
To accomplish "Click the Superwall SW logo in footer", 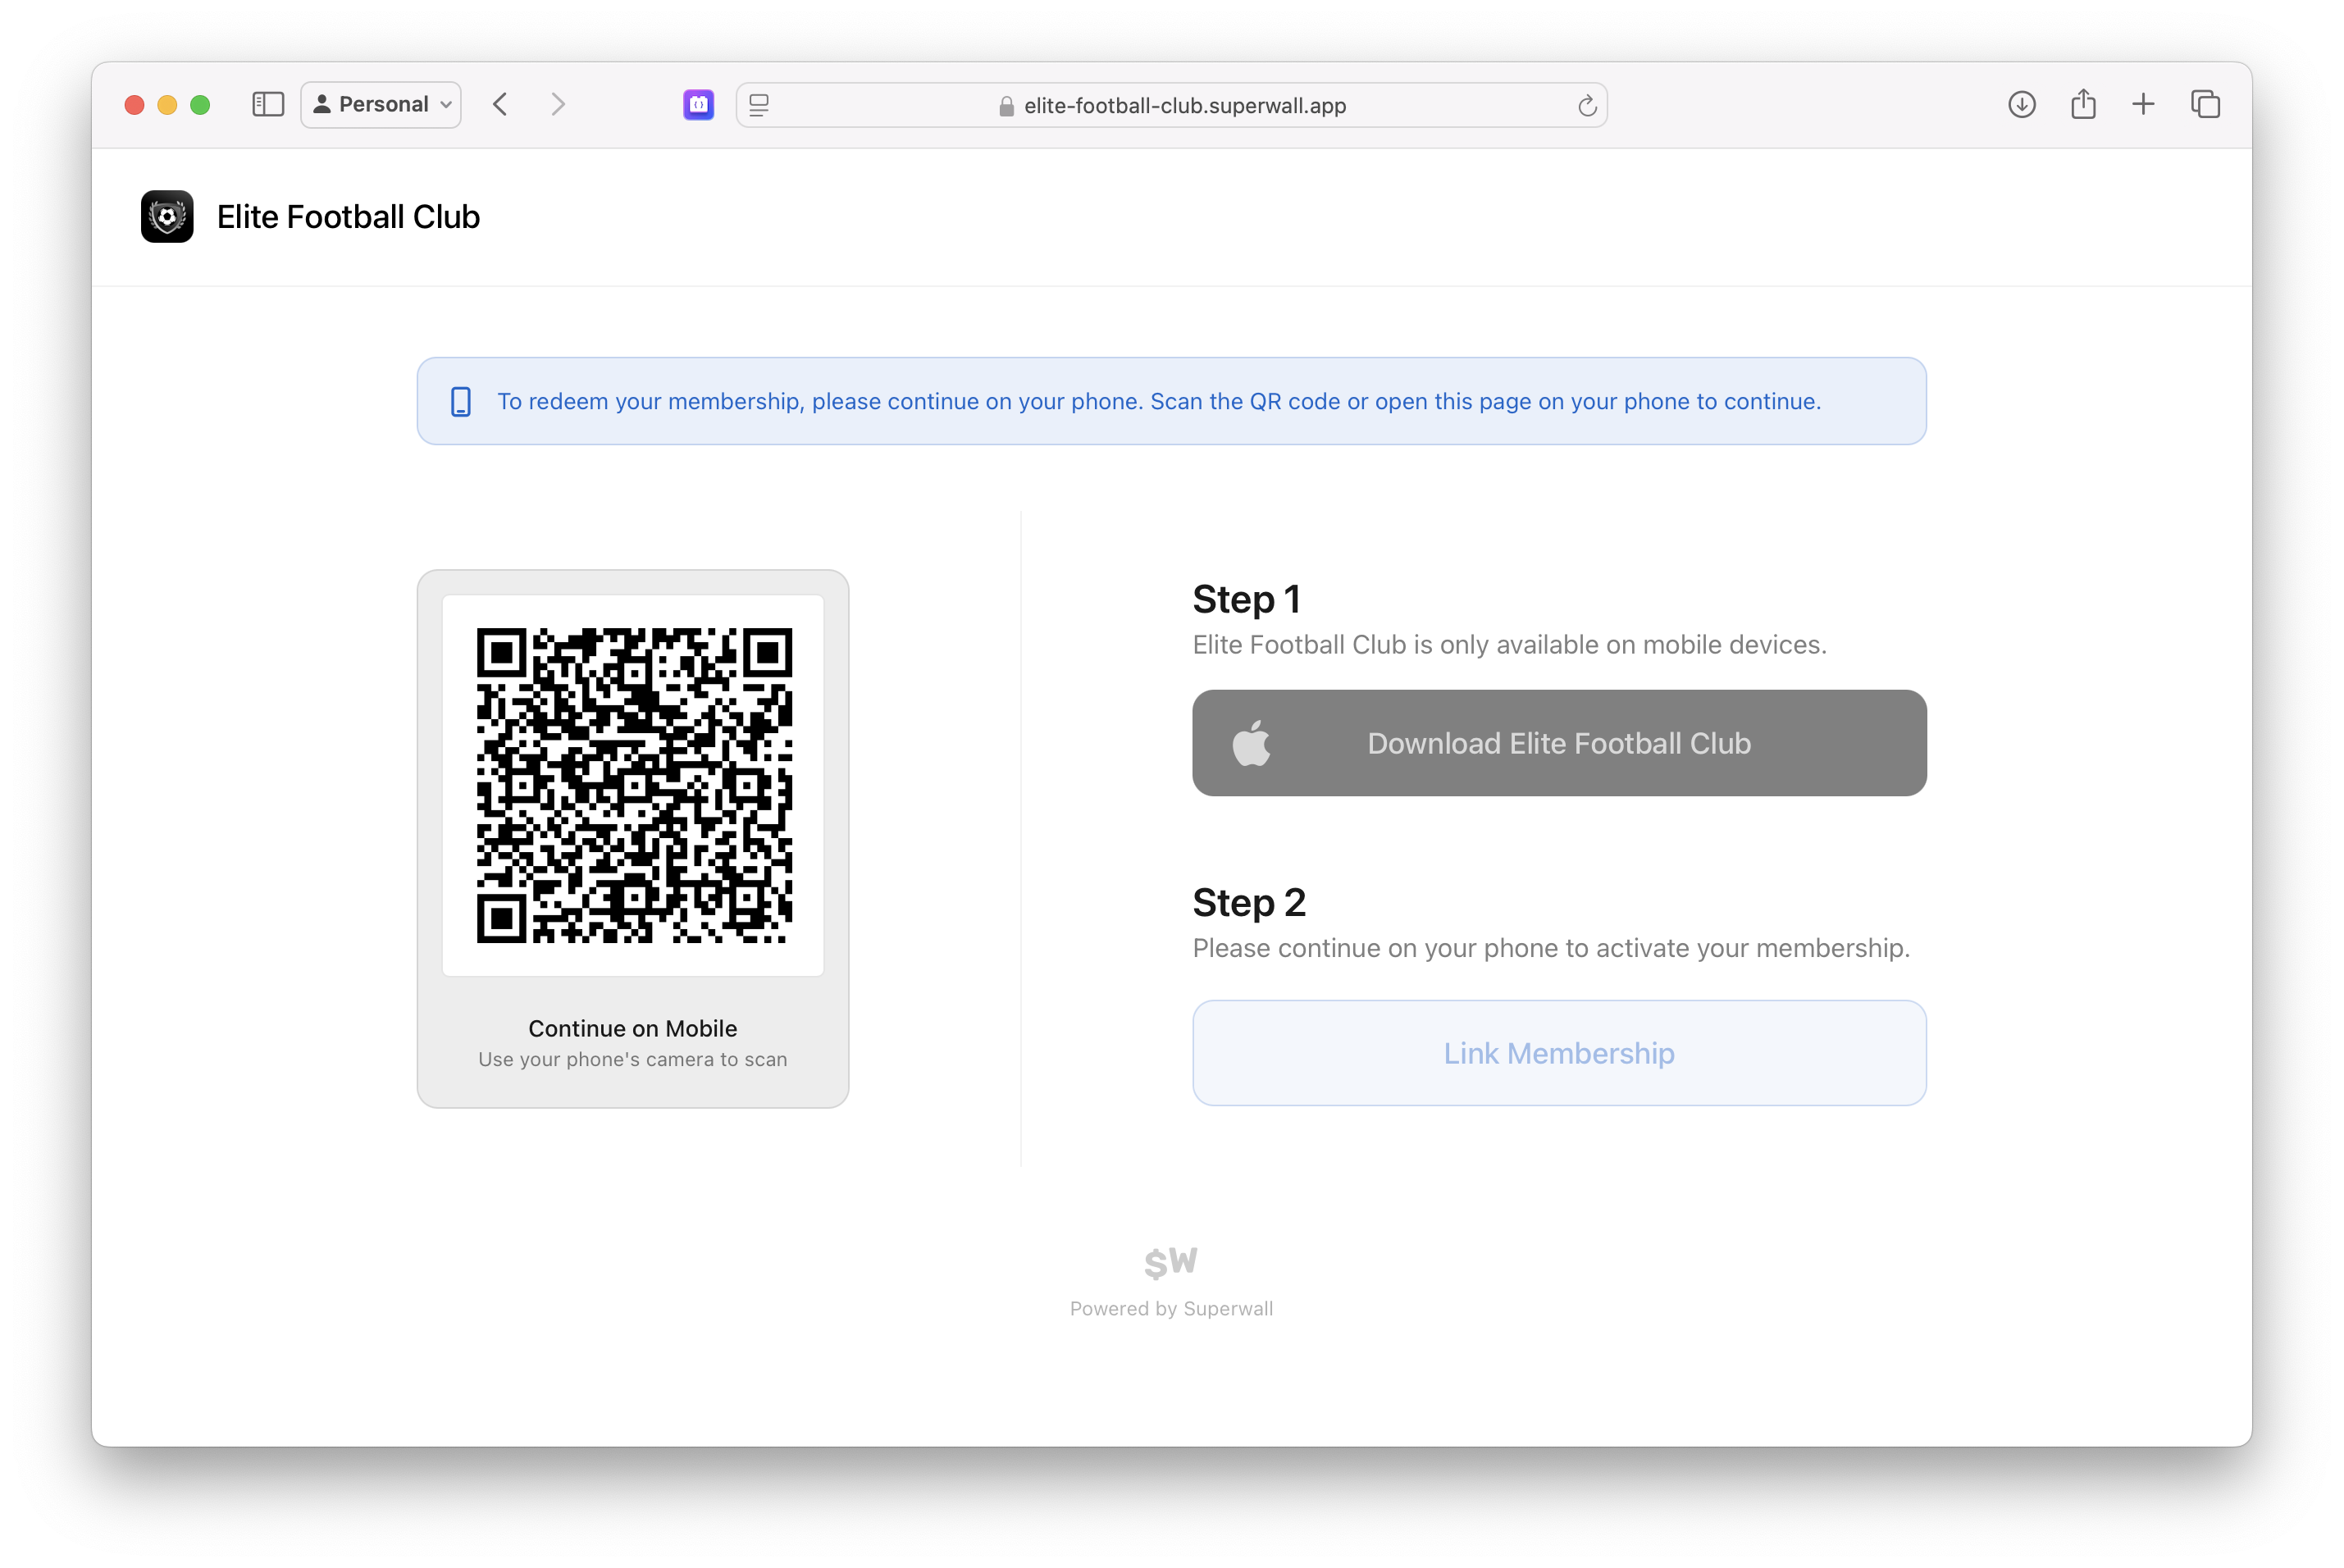I will pyautogui.click(x=1171, y=1262).
